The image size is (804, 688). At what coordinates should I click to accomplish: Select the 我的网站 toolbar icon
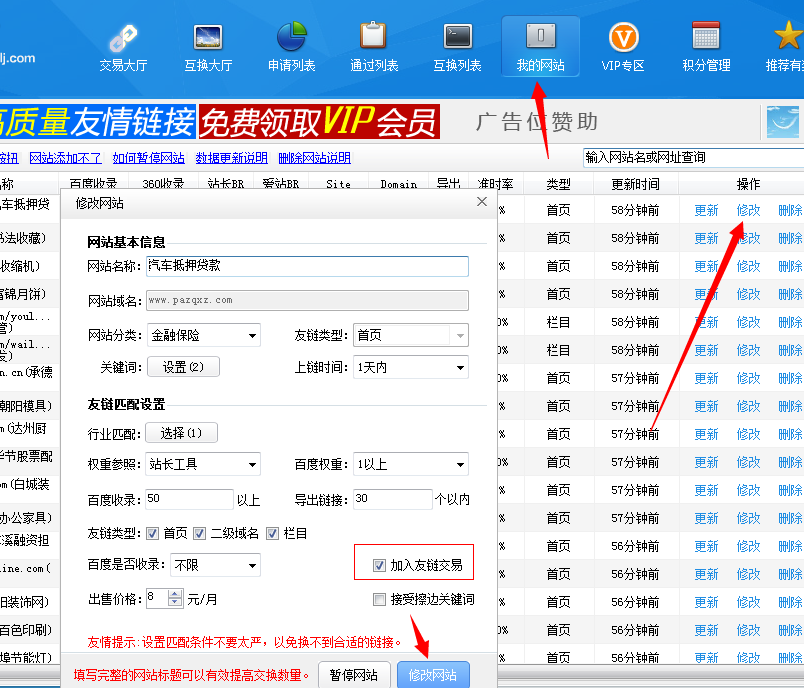tap(540, 46)
